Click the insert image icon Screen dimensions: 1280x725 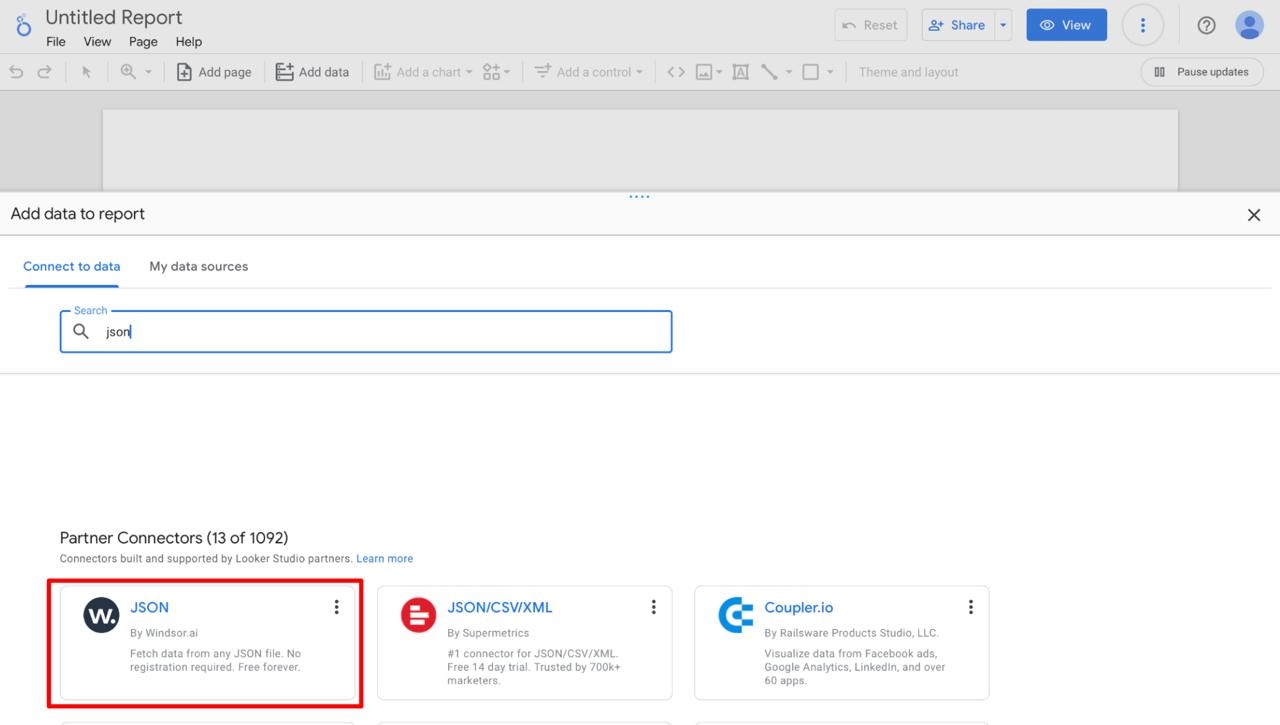[x=704, y=72]
